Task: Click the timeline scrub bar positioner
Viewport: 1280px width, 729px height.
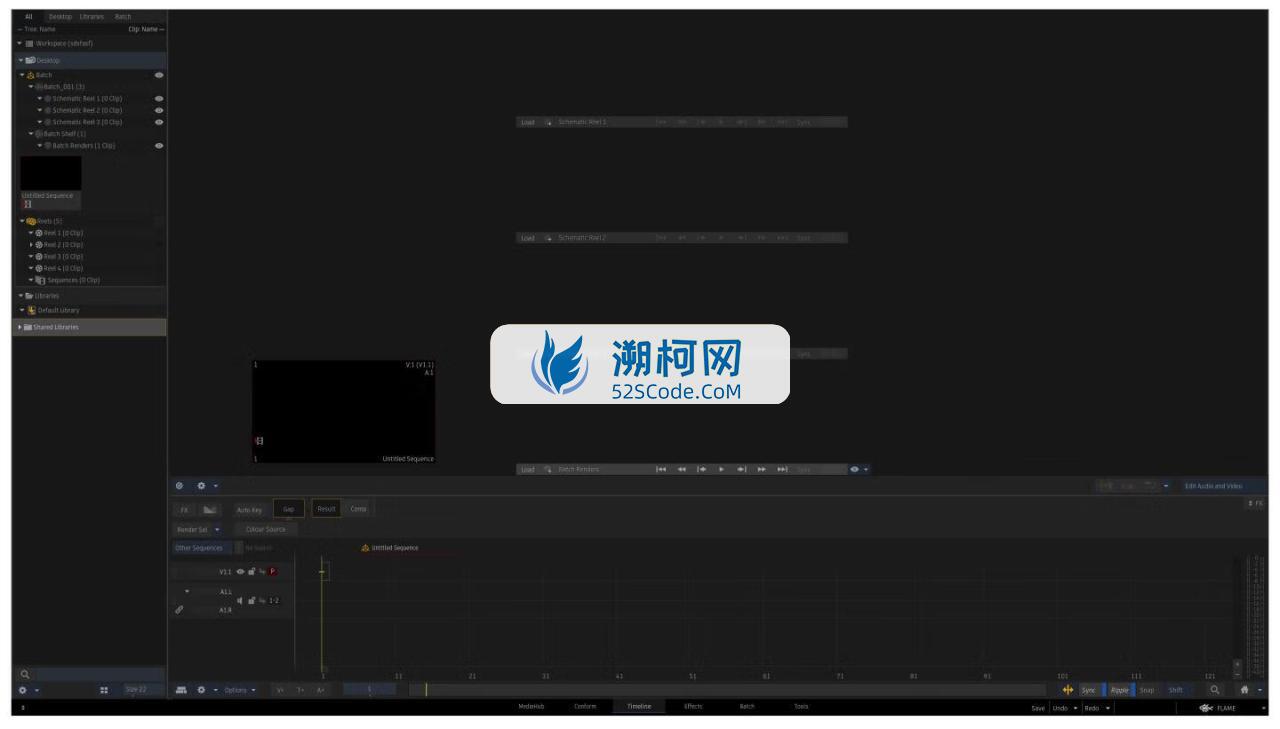Action: (425, 689)
